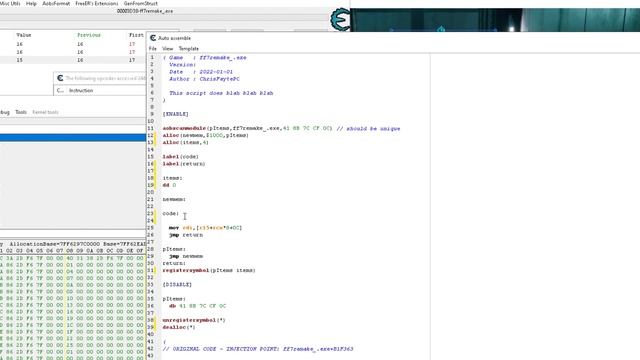The width and height of the screenshot is (640, 360).
Task: Click the First column header
Action: point(136,35)
